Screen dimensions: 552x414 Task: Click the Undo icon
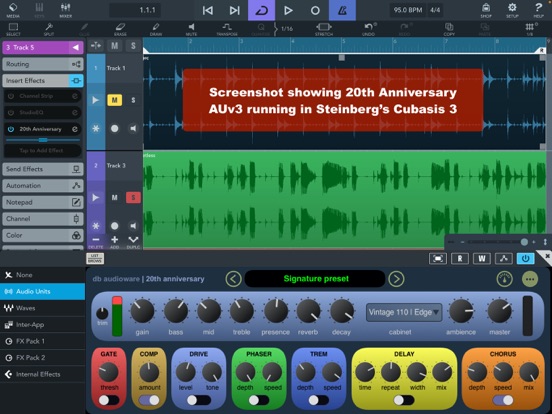[x=369, y=29]
